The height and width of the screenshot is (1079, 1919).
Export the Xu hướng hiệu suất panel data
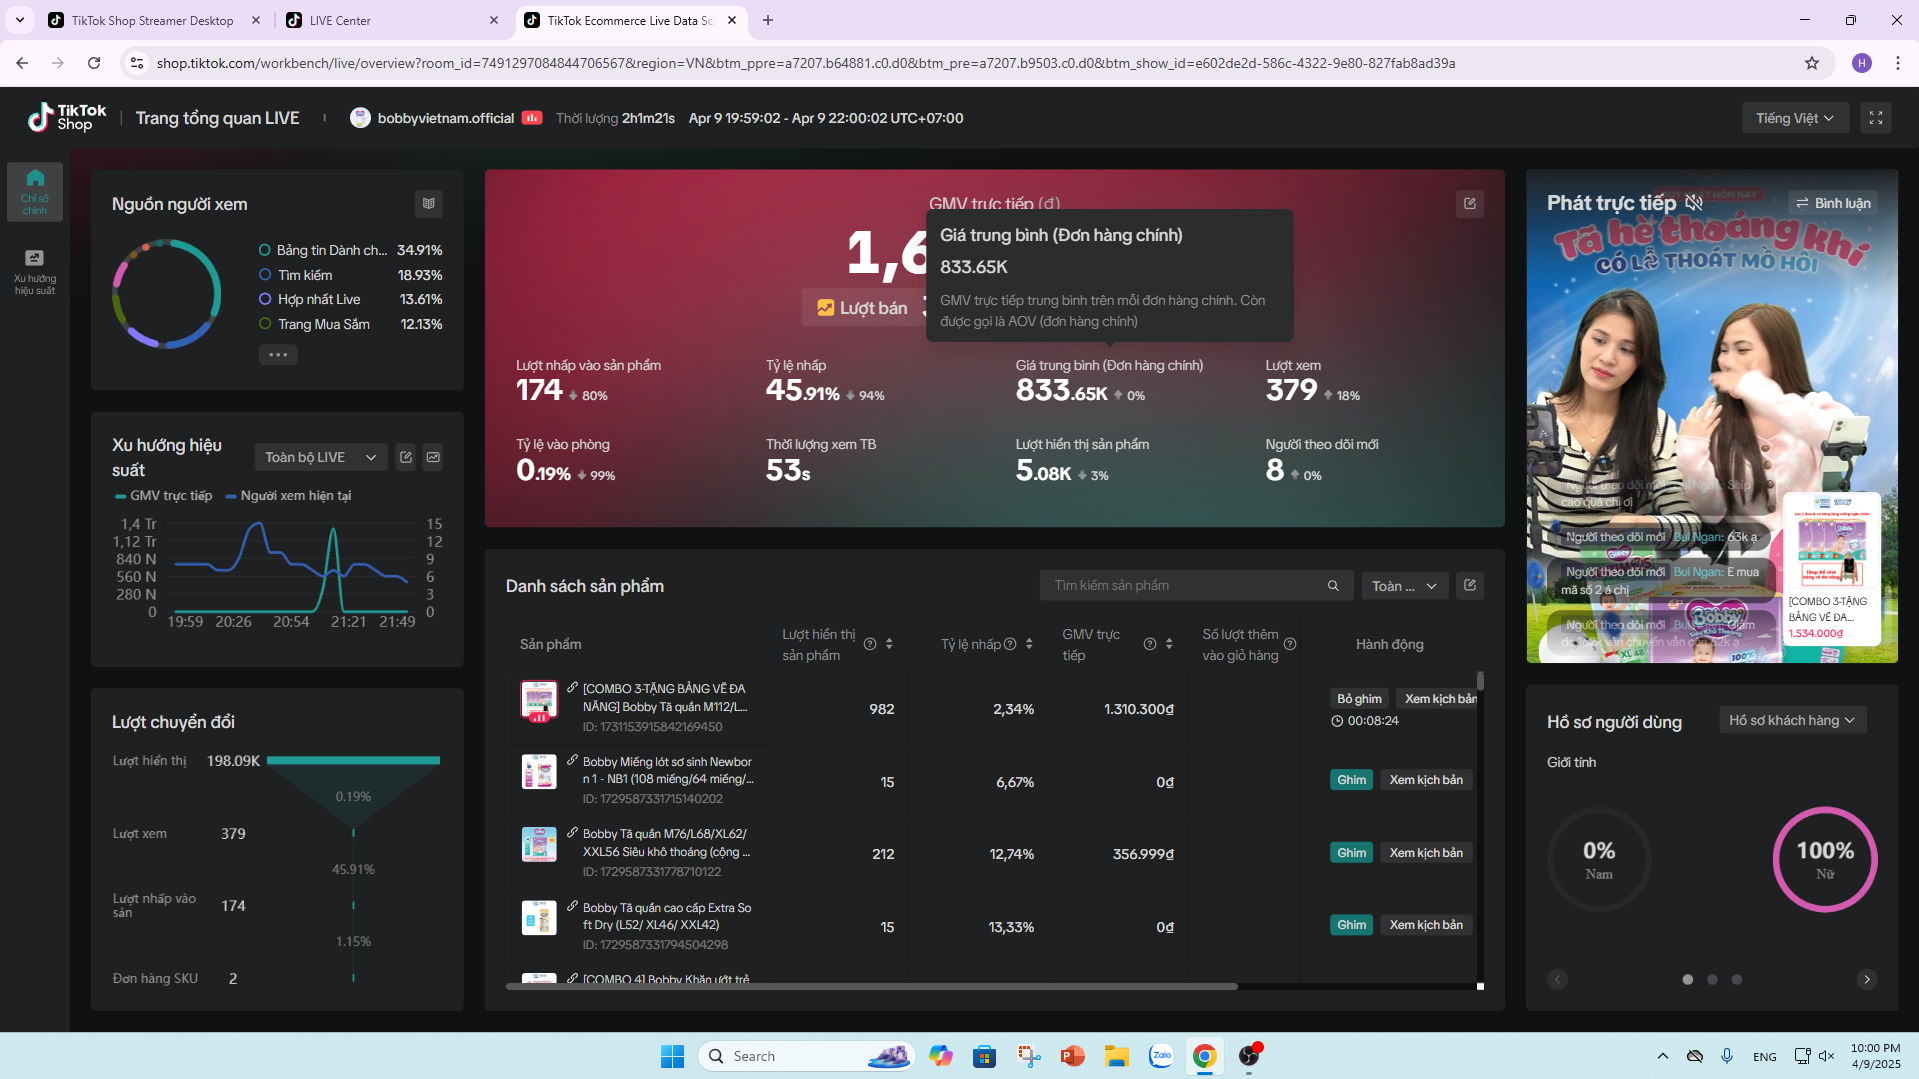(406, 457)
